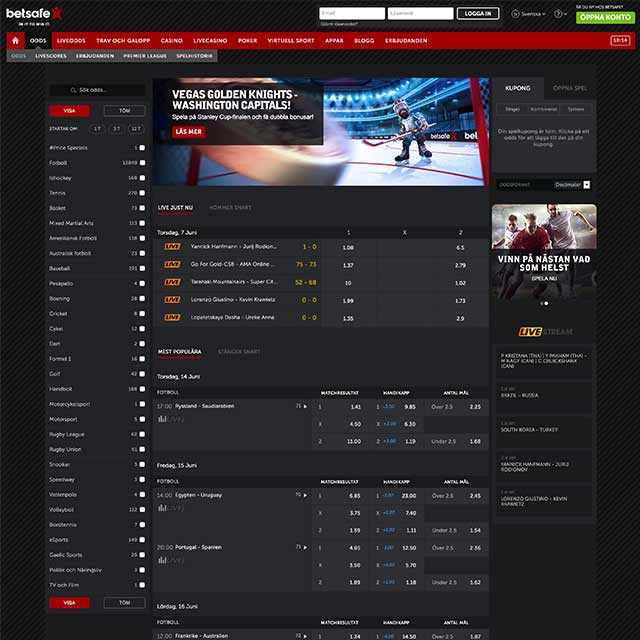The width and height of the screenshot is (640, 640).
Task: Tick the eSports checkbox
Action: 142,540
